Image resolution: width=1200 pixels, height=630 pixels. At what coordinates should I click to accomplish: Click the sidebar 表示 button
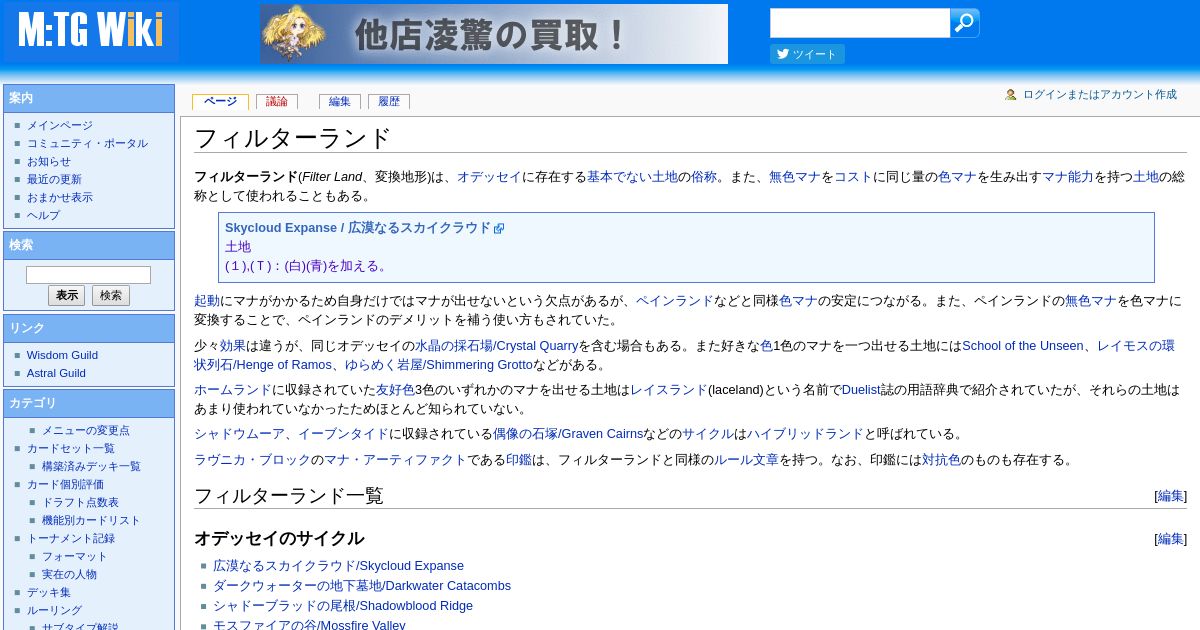point(66,296)
